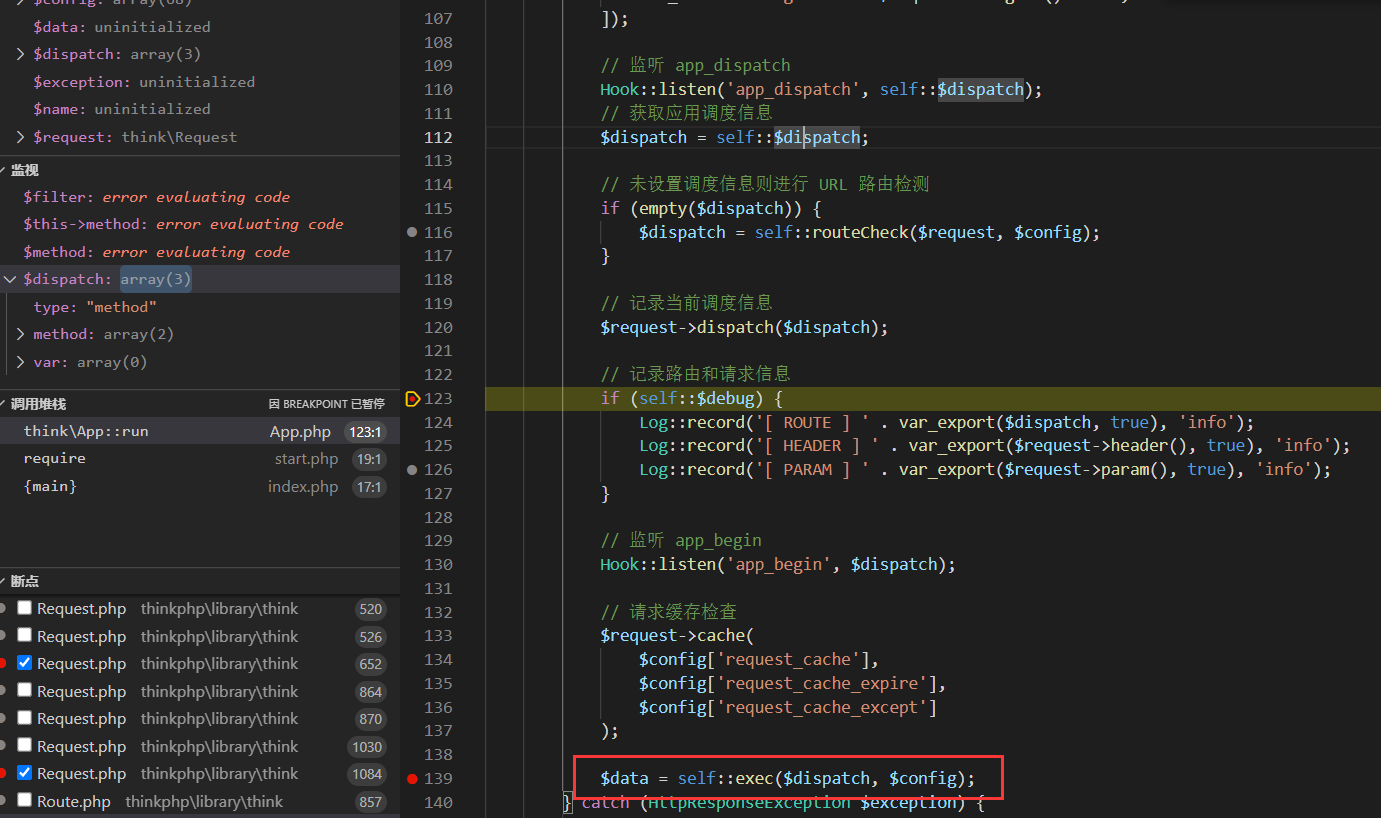Click the $data: uninitialized variable
This screenshot has height=818, width=1381.
pos(200,27)
